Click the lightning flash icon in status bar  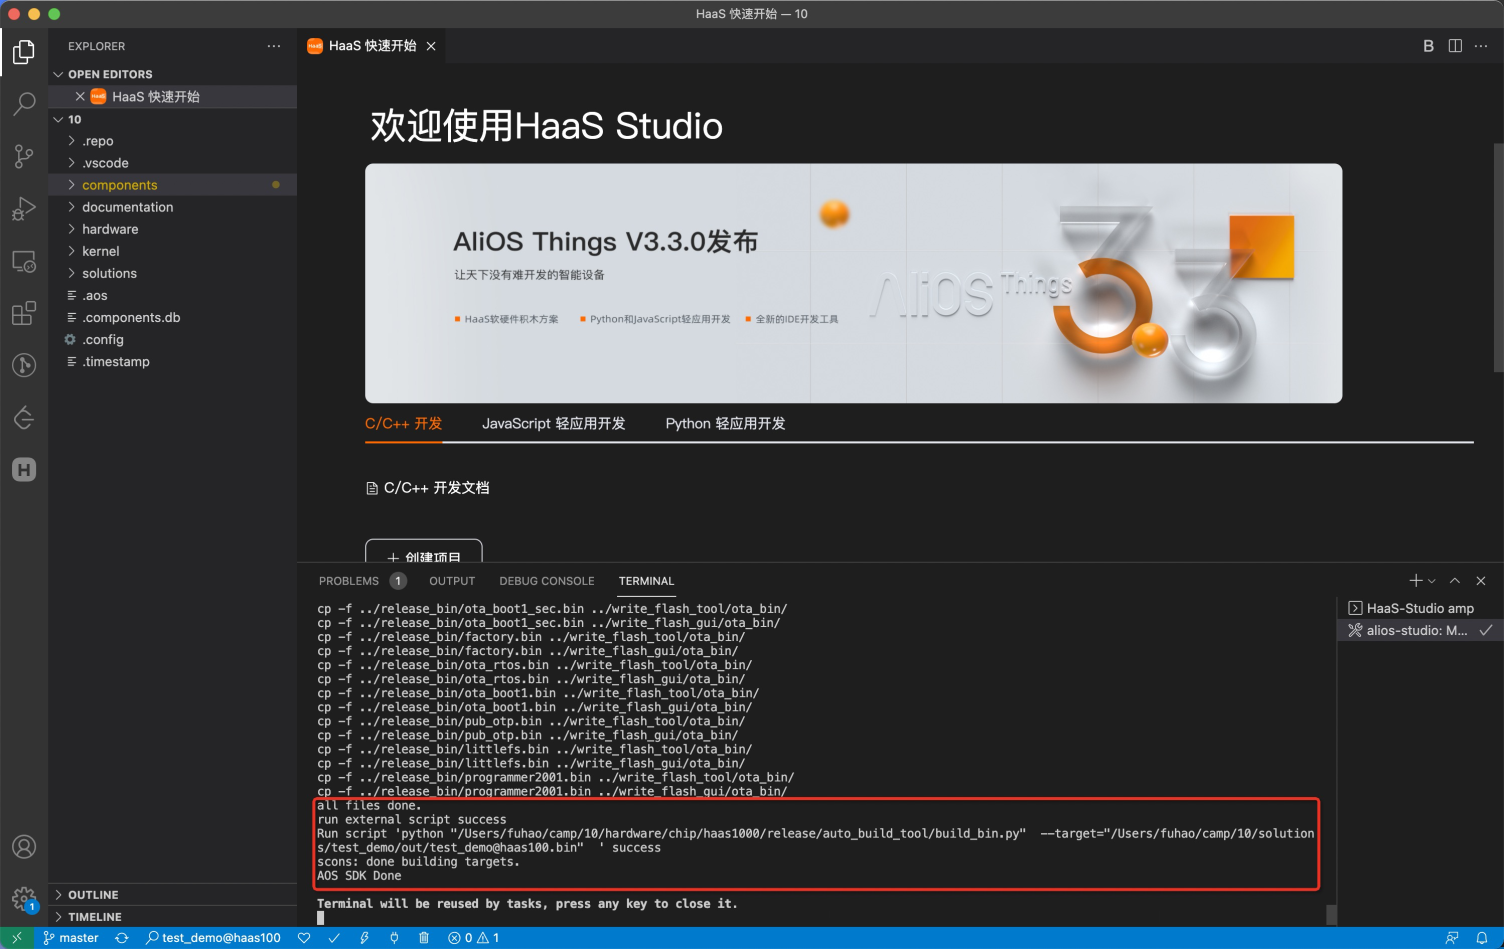364,938
